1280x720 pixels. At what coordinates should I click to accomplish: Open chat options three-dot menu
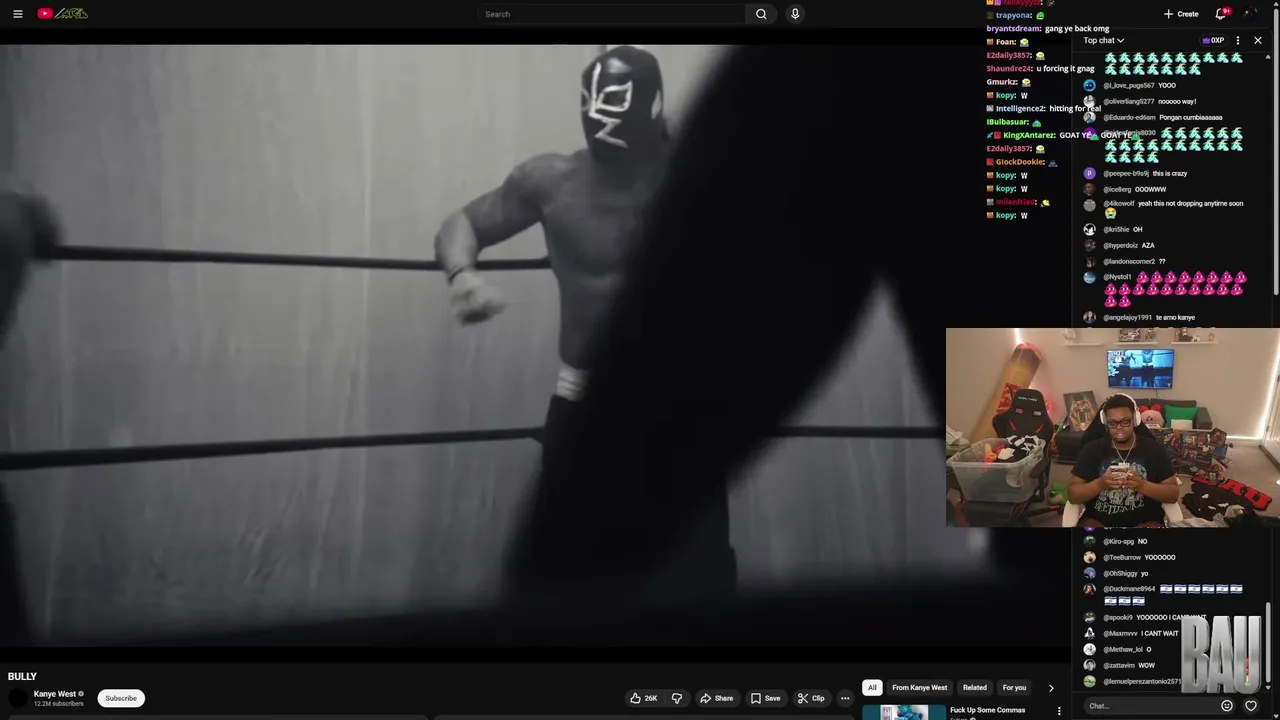coord(1238,41)
